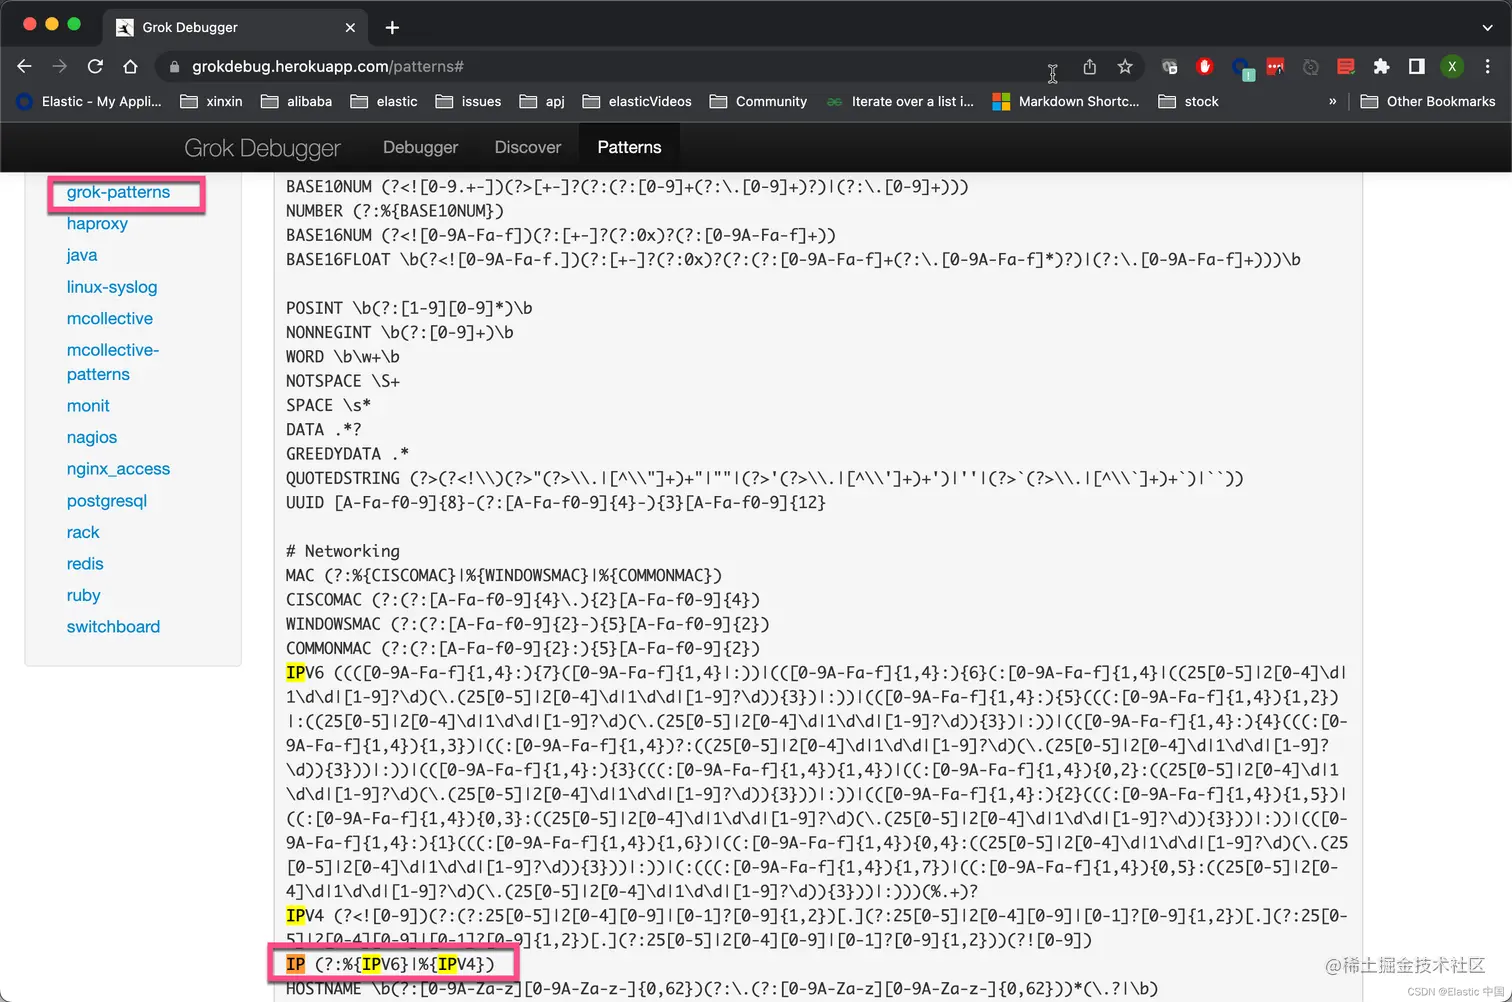
Task: Open the mcollective-patterns pattern file
Action: (113, 362)
